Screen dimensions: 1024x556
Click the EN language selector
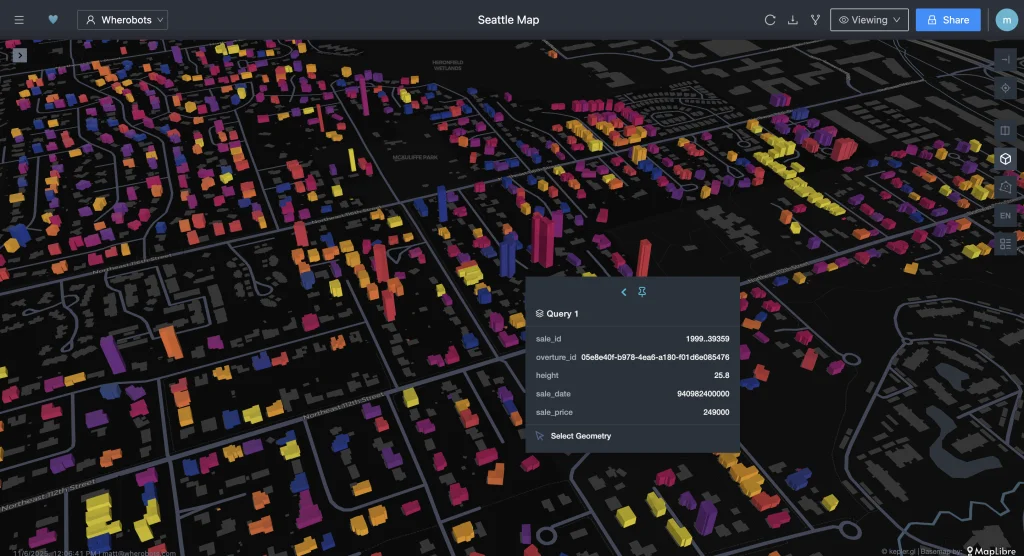(1006, 215)
